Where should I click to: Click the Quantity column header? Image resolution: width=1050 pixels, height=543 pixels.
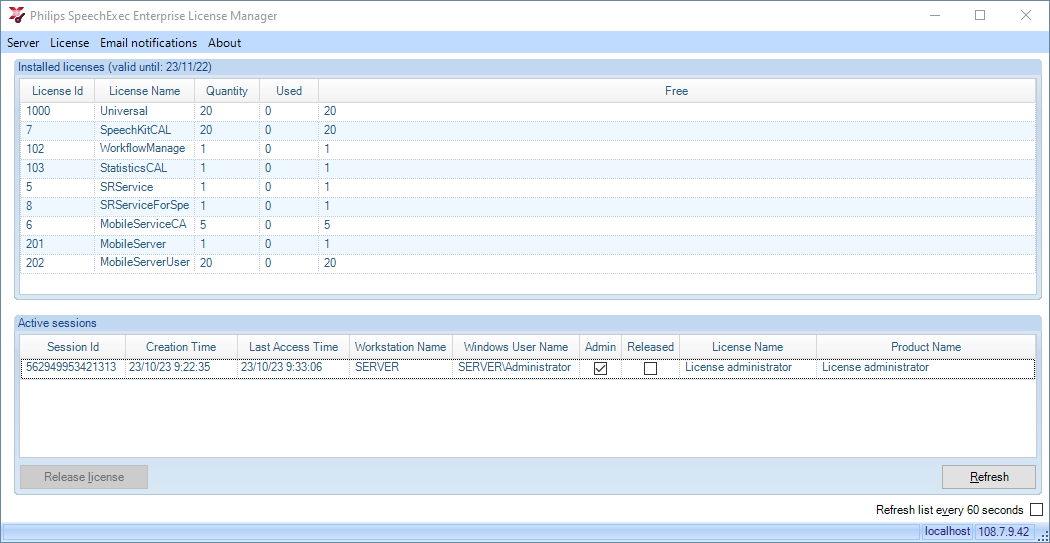tap(227, 91)
